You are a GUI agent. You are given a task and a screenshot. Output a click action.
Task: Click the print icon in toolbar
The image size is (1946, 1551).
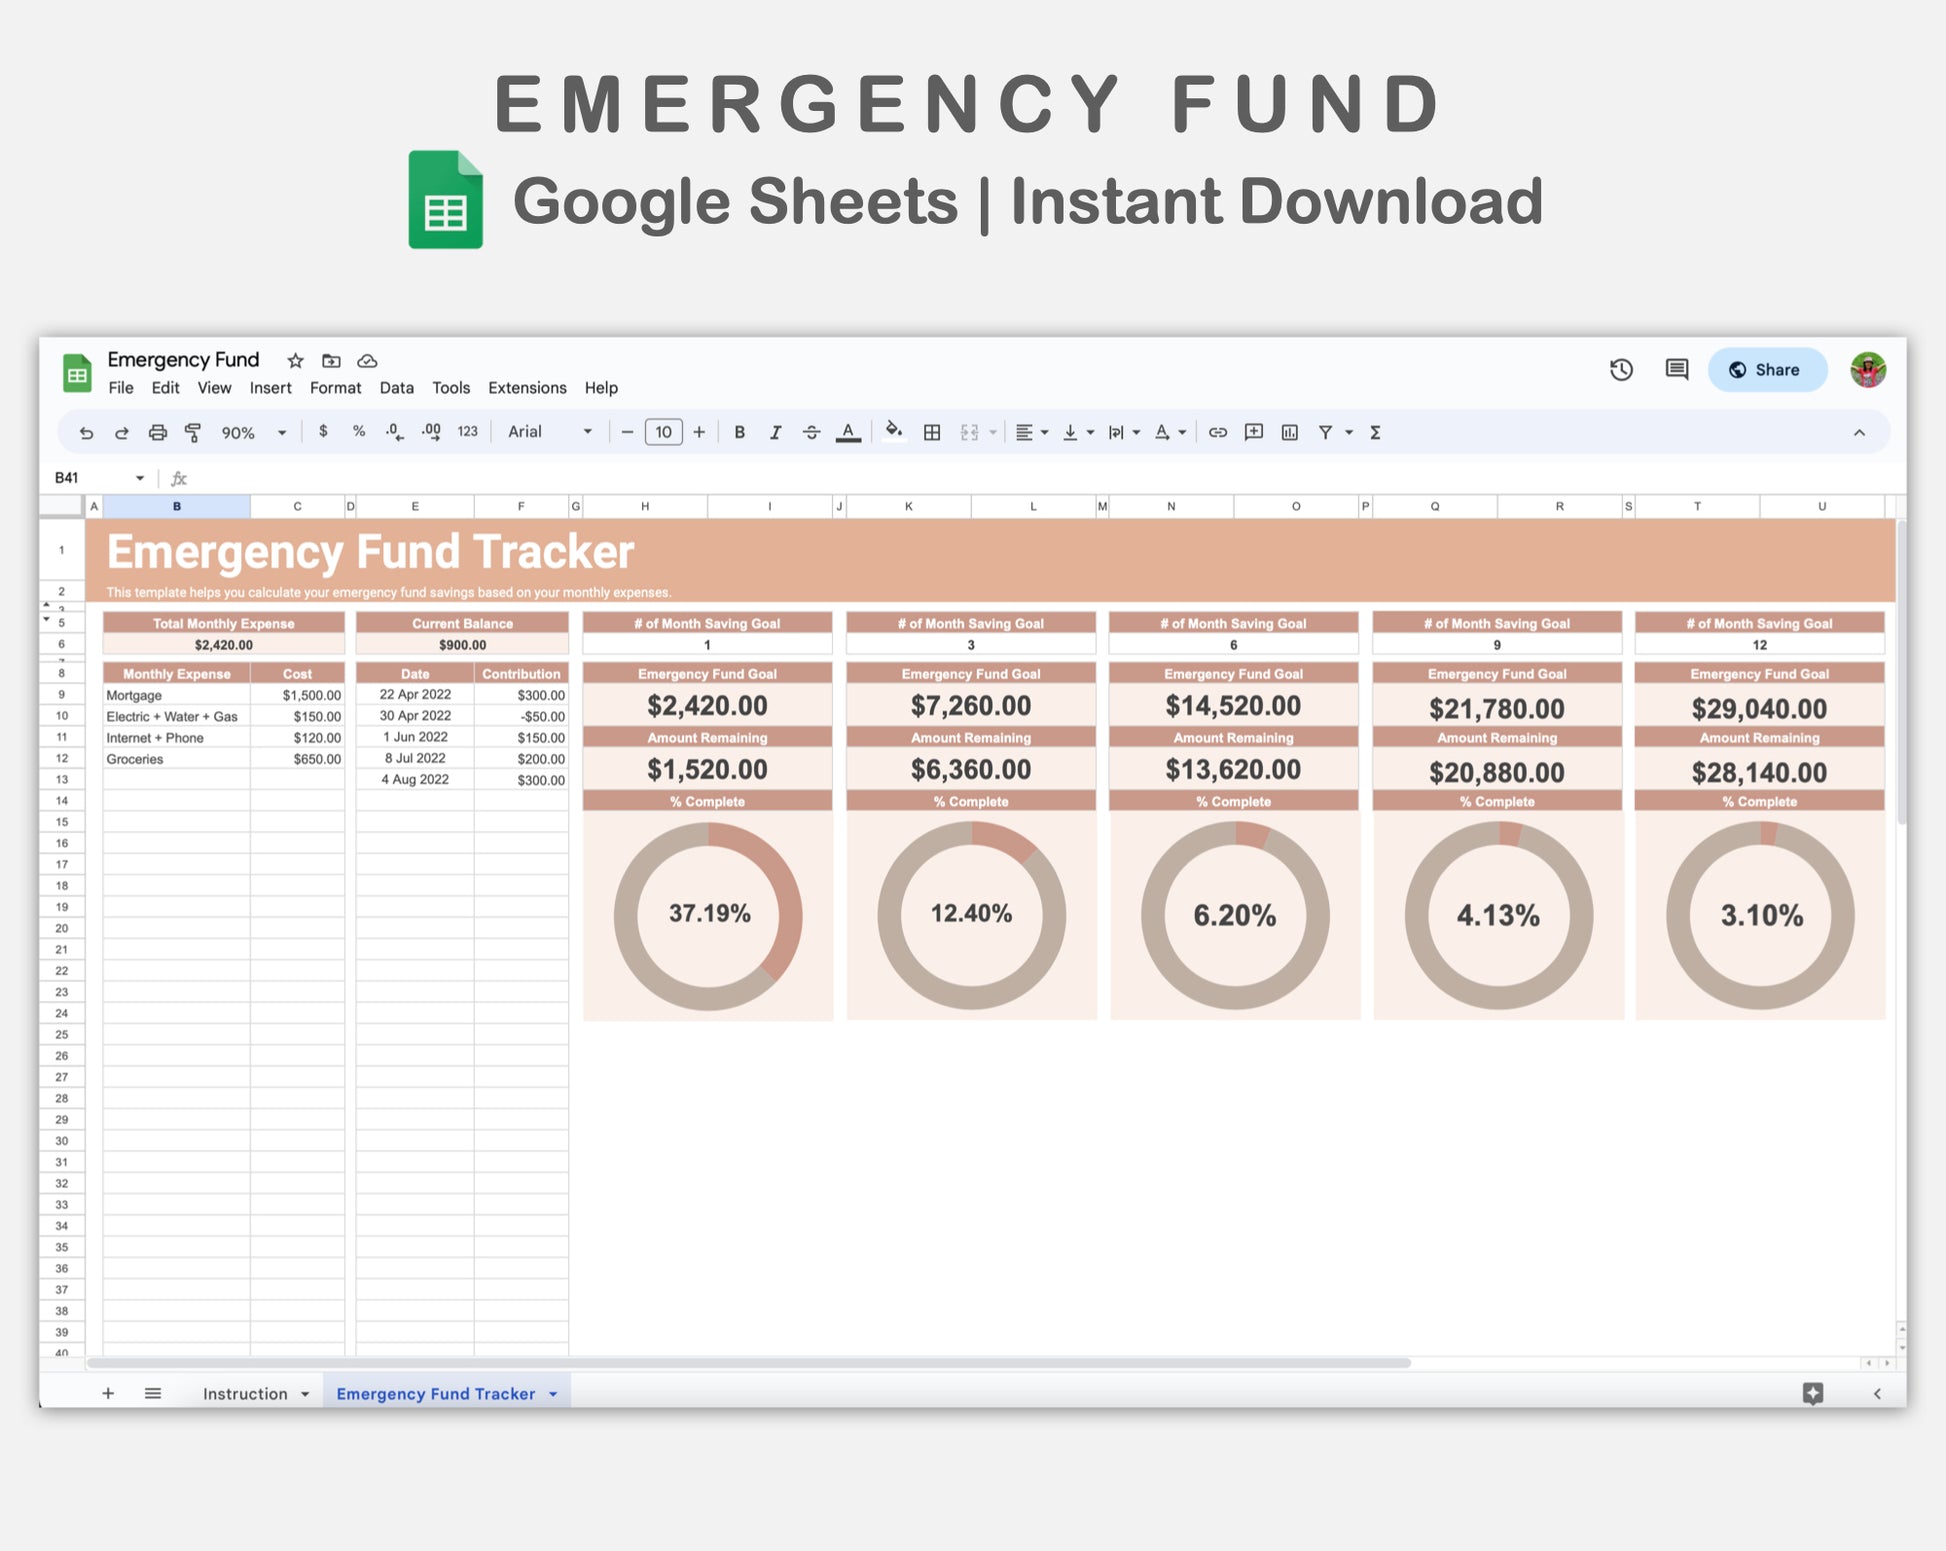coord(157,432)
